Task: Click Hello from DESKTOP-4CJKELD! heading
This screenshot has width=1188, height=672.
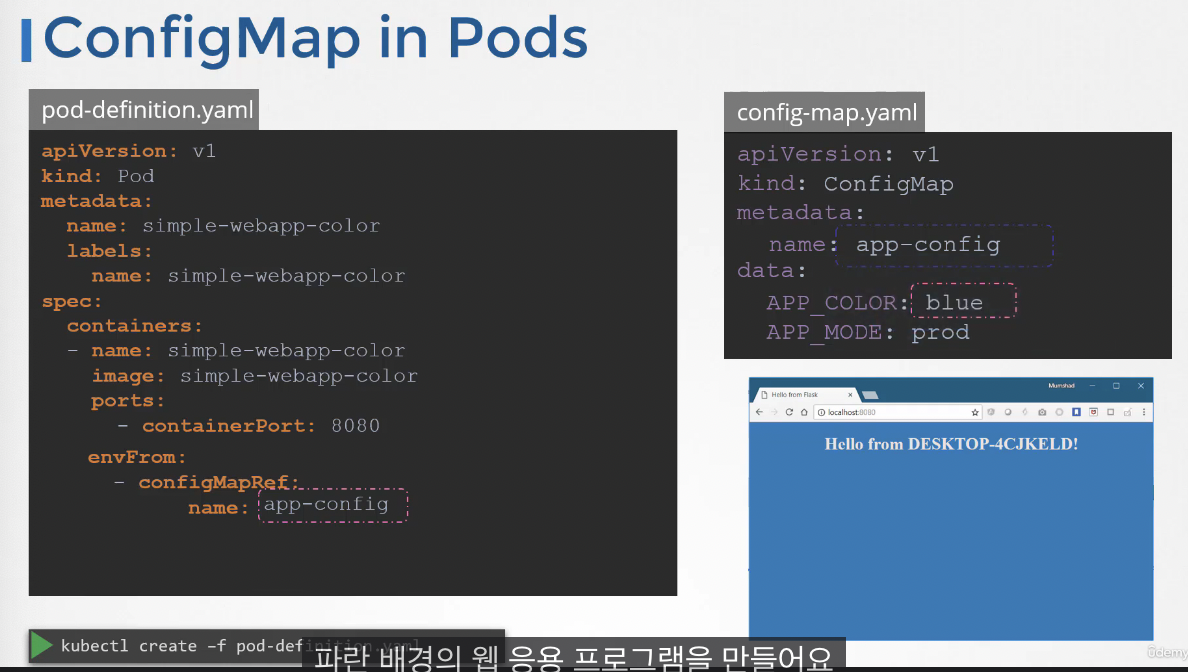Action: pyautogui.click(x=951, y=444)
